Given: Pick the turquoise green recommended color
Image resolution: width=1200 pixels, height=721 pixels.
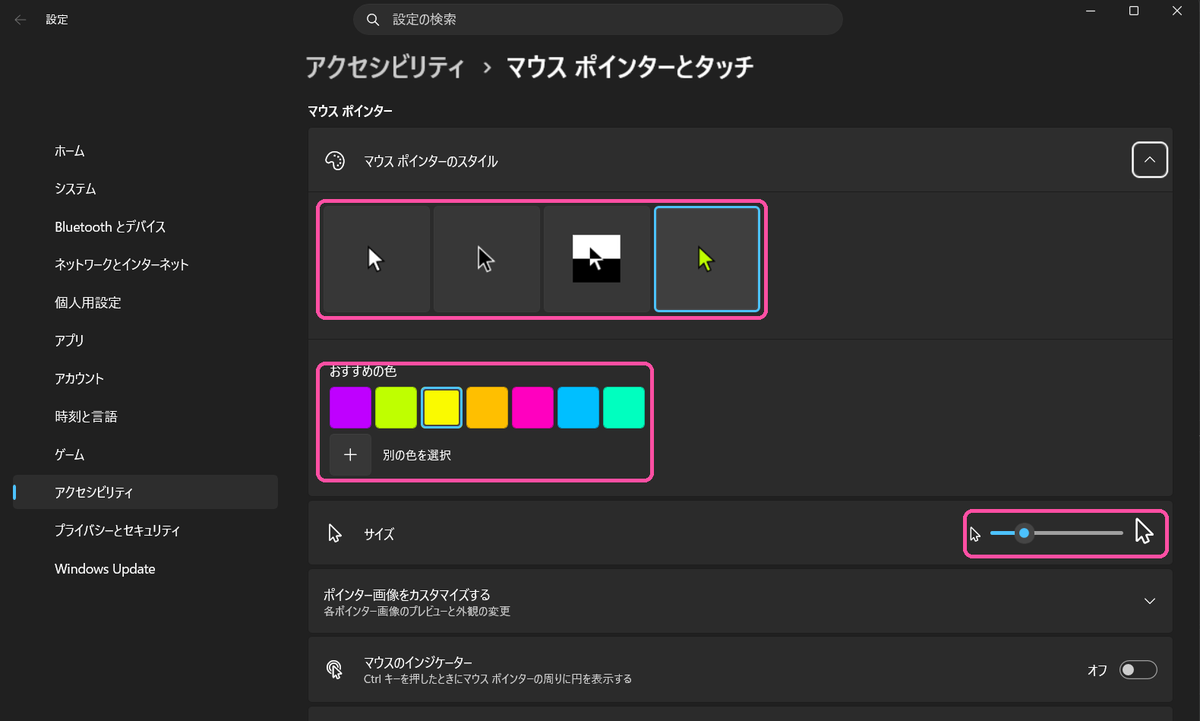Looking at the screenshot, I should 624,408.
